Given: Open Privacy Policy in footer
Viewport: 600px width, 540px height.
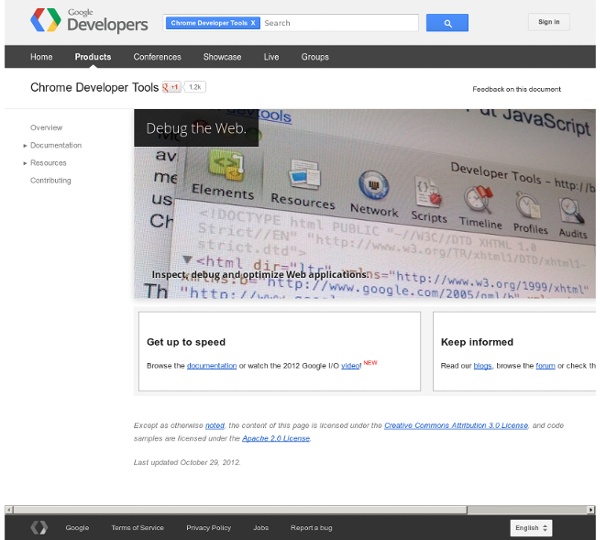Looking at the screenshot, I should pyautogui.click(x=209, y=528).
